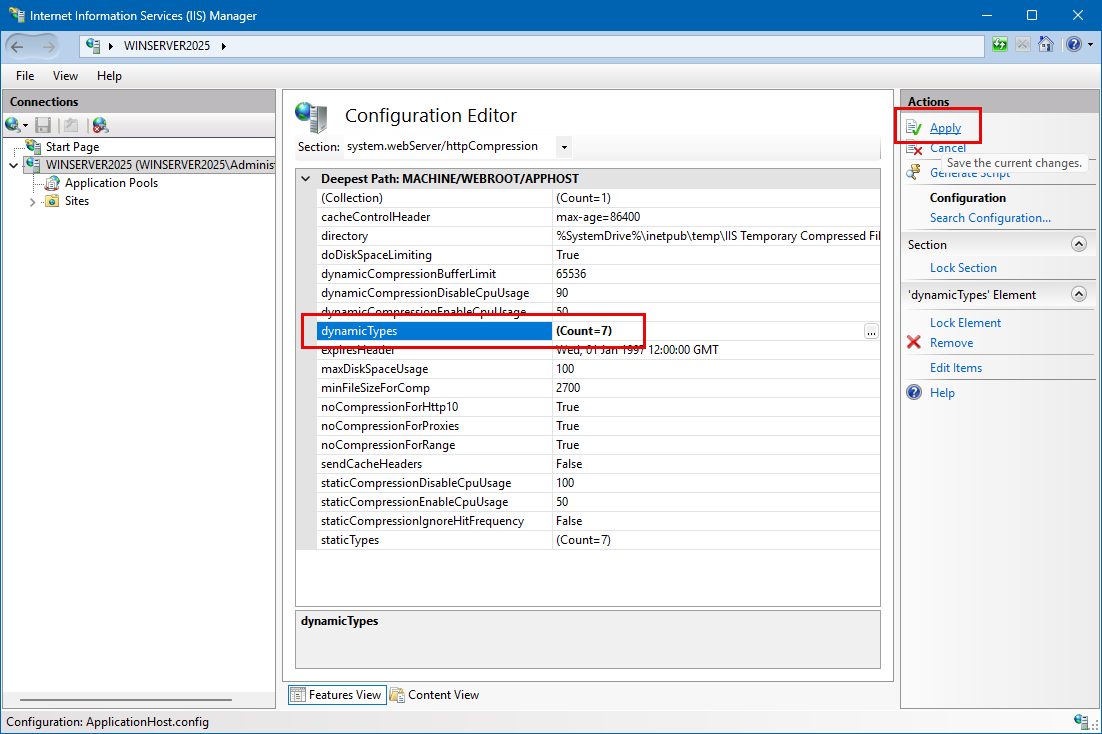Image resolution: width=1102 pixels, height=734 pixels.
Task: Open the Section dropdown for httpCompression
Action: tap(564, 147)
